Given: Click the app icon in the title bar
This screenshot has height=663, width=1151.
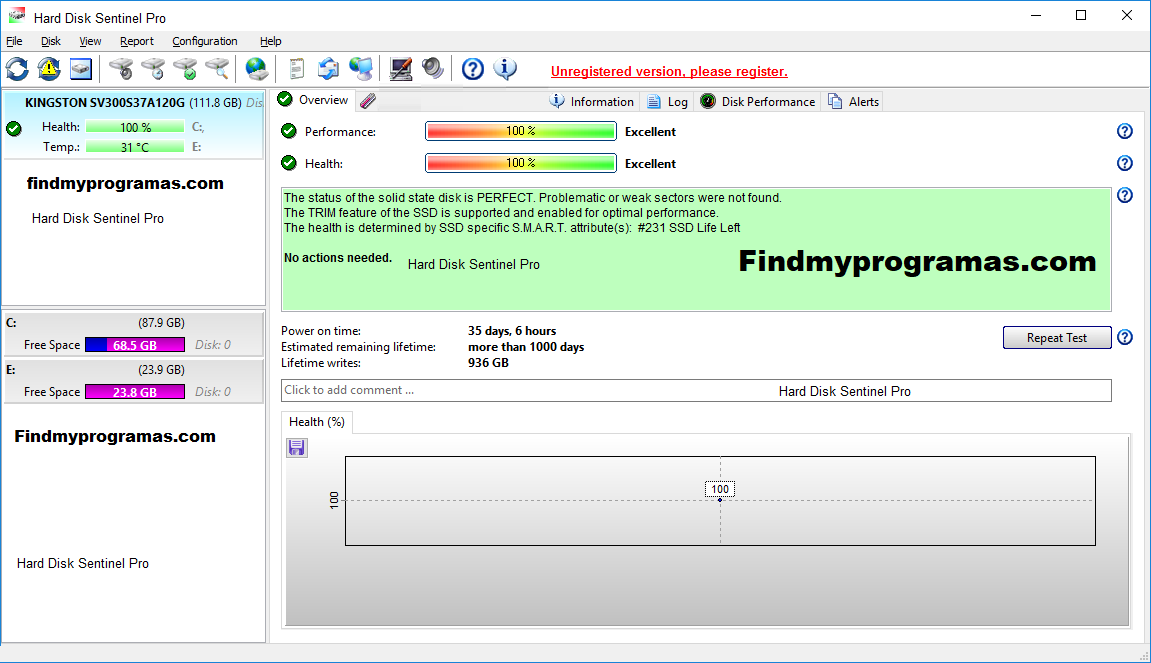Looking at the screenshot, I should point(17,16).
